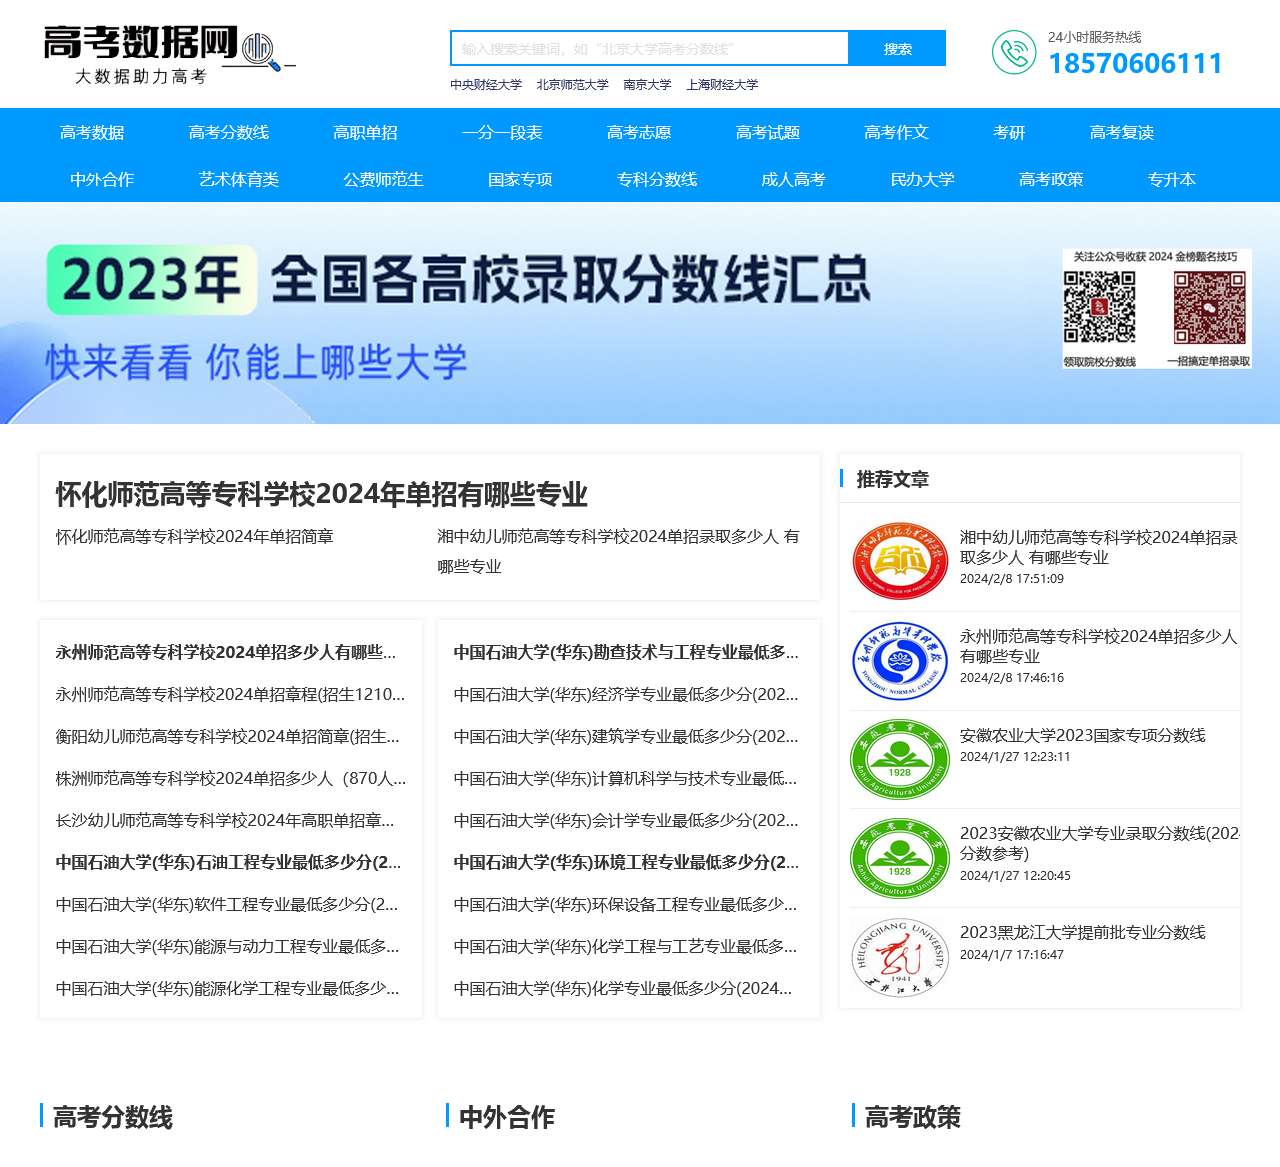Image resolution: width=1280 pixels, height=1167 pixels.
Task: Open the 专升本 navigation item
Action: click(1170, 180)
